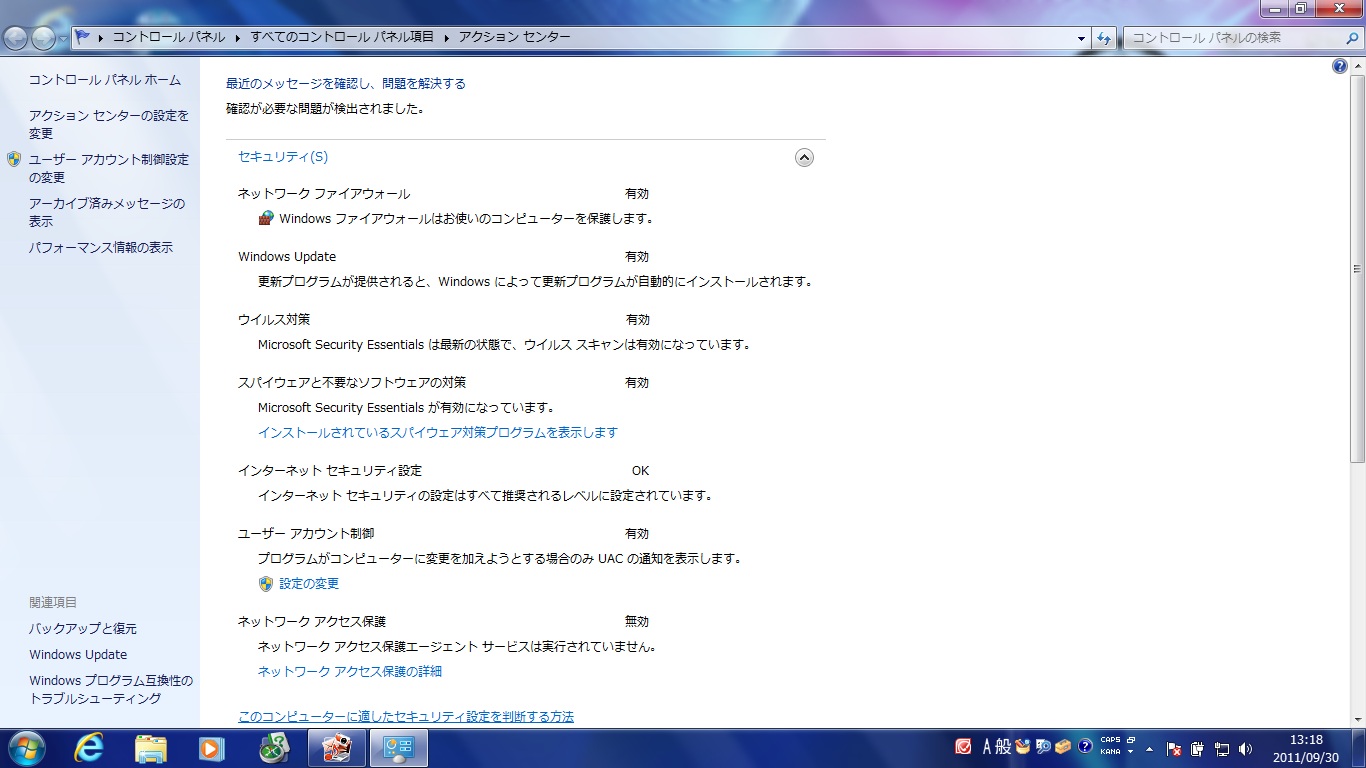Collapse the セキュリティ section with chevron button
Image resolution: width=1366 pixels, height=768 pixels.
[804, 157]
